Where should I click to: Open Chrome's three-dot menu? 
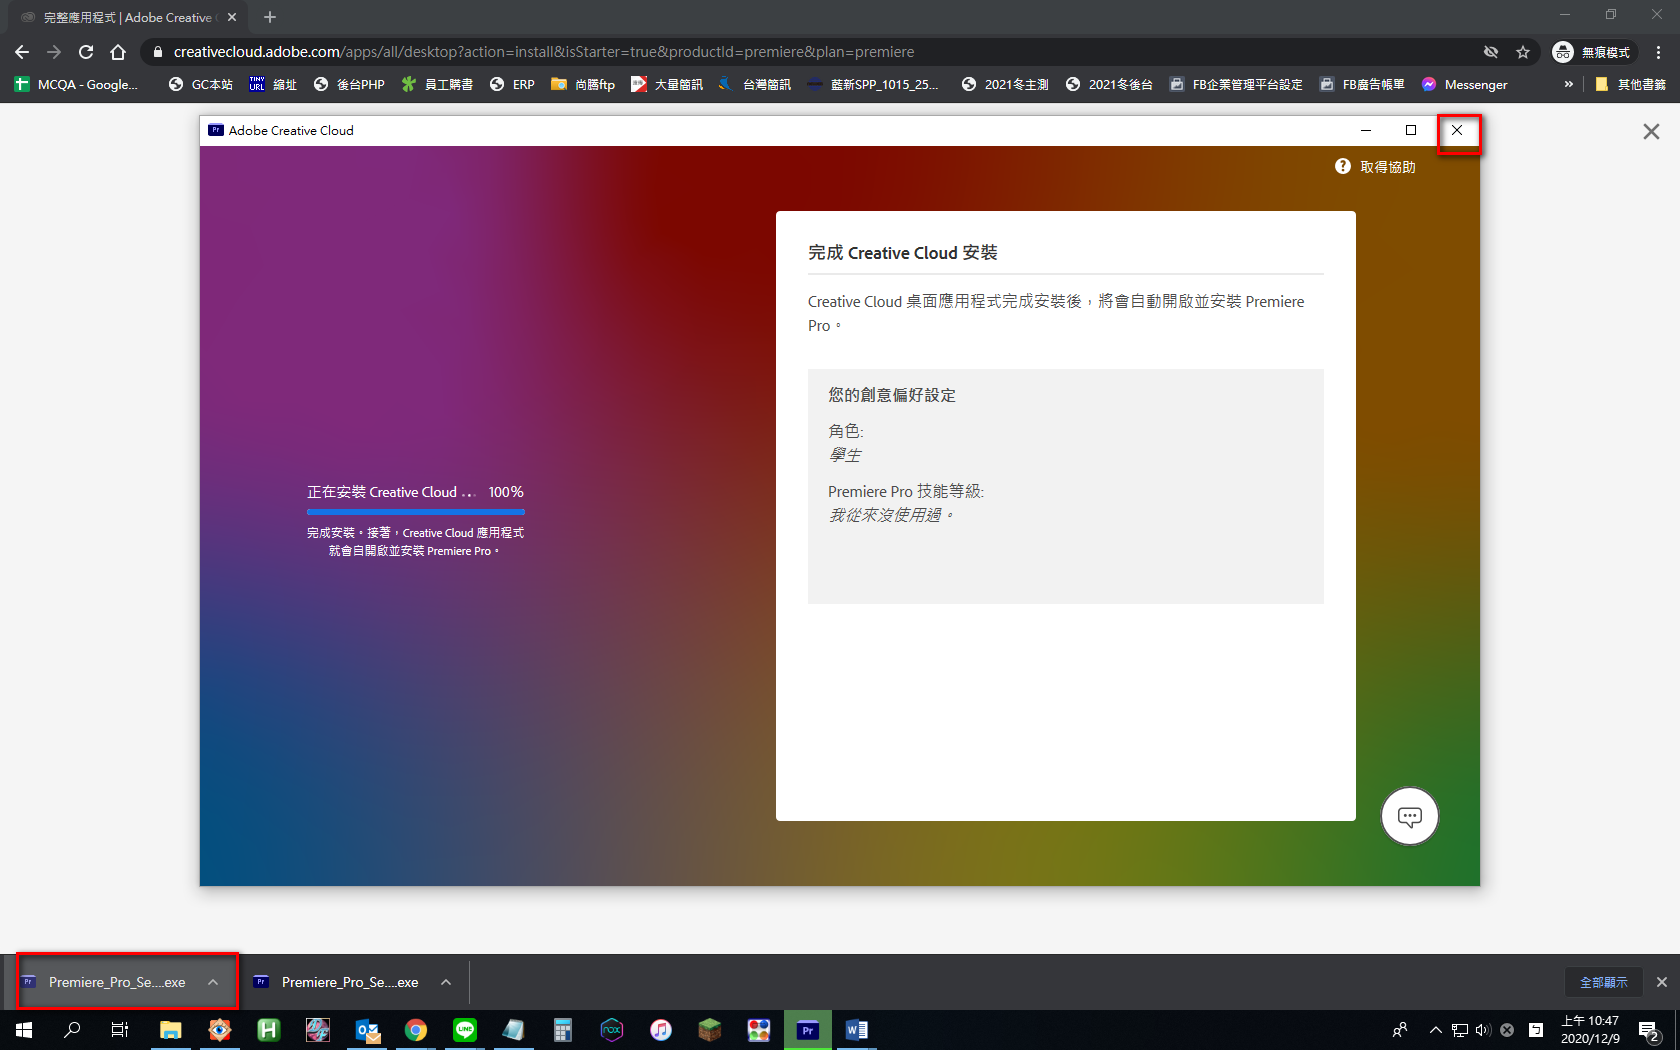click(1658, 52)
